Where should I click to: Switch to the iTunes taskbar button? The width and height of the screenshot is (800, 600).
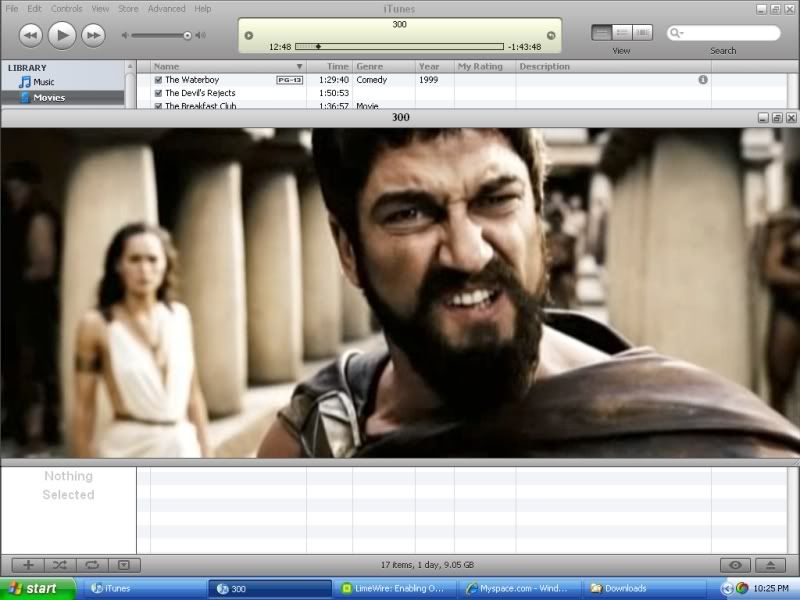coord(143,589)
